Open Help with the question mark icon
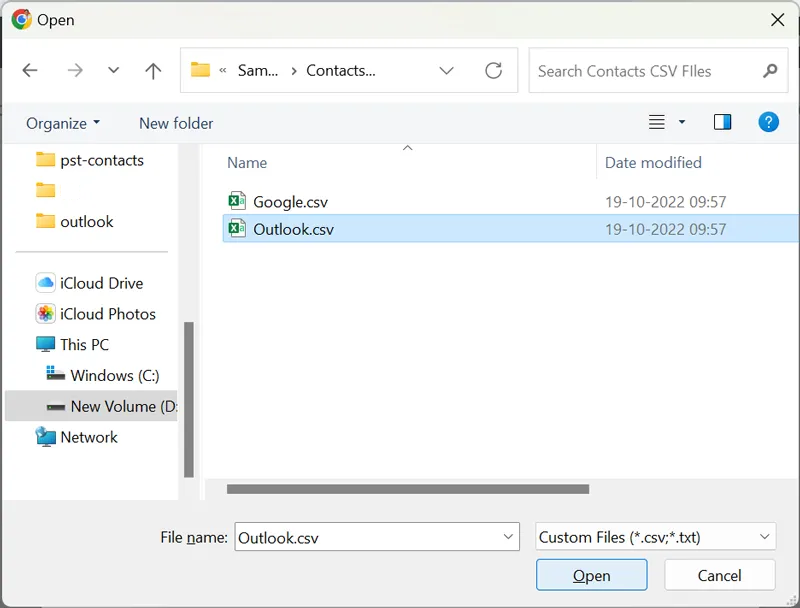The image size is (800, 608). coord(768,122)
